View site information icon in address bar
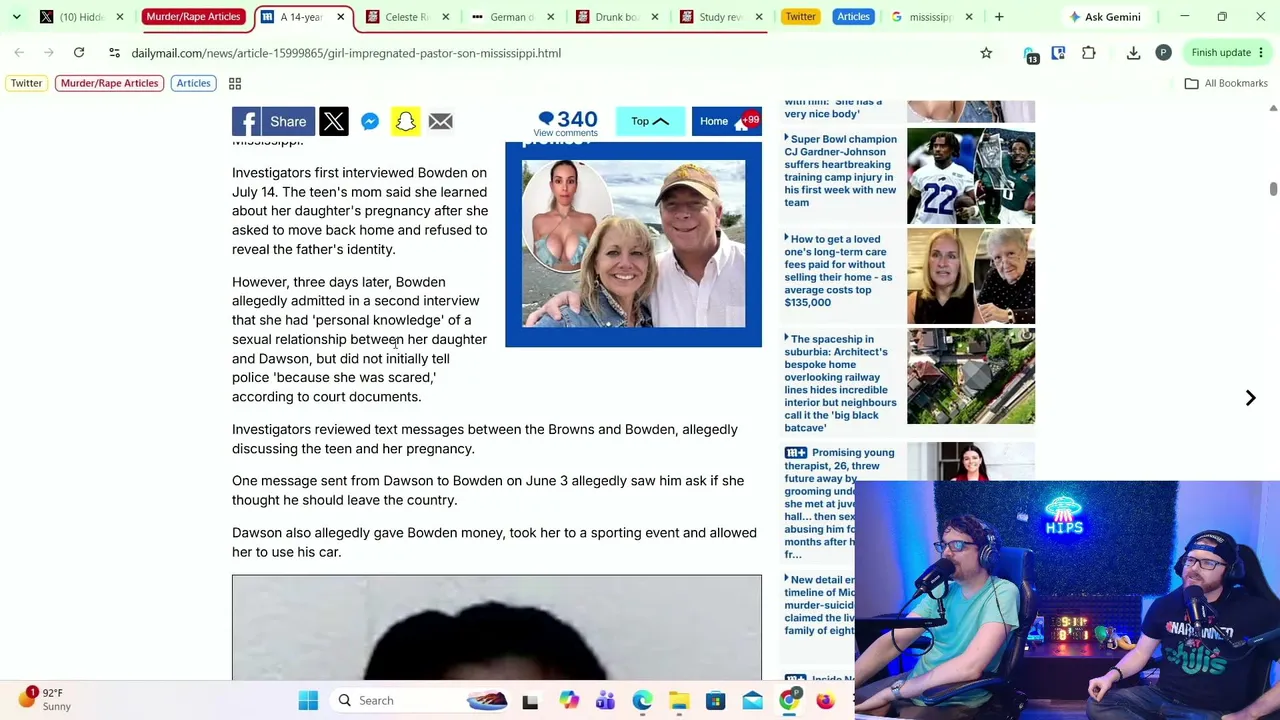The width and height of the screenshot is (1280, 720). (115, 53)
